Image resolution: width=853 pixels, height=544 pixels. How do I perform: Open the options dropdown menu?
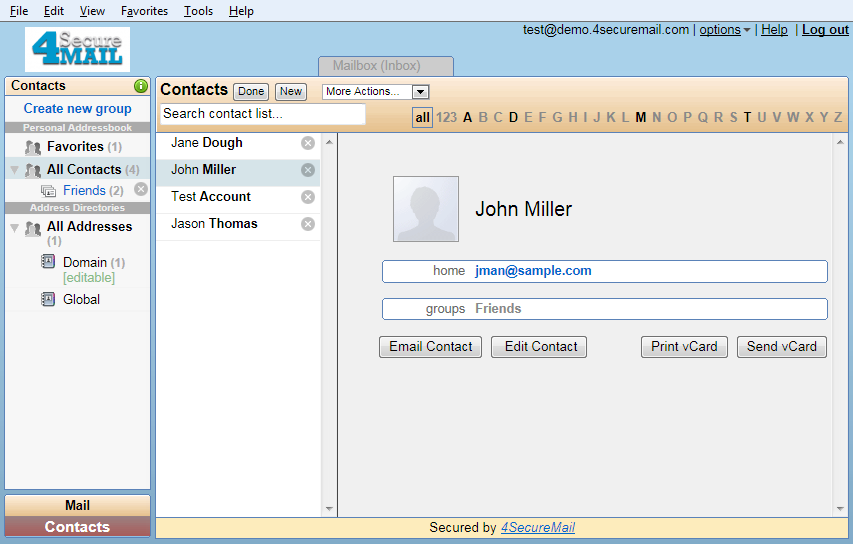click(x=725, y=30)
